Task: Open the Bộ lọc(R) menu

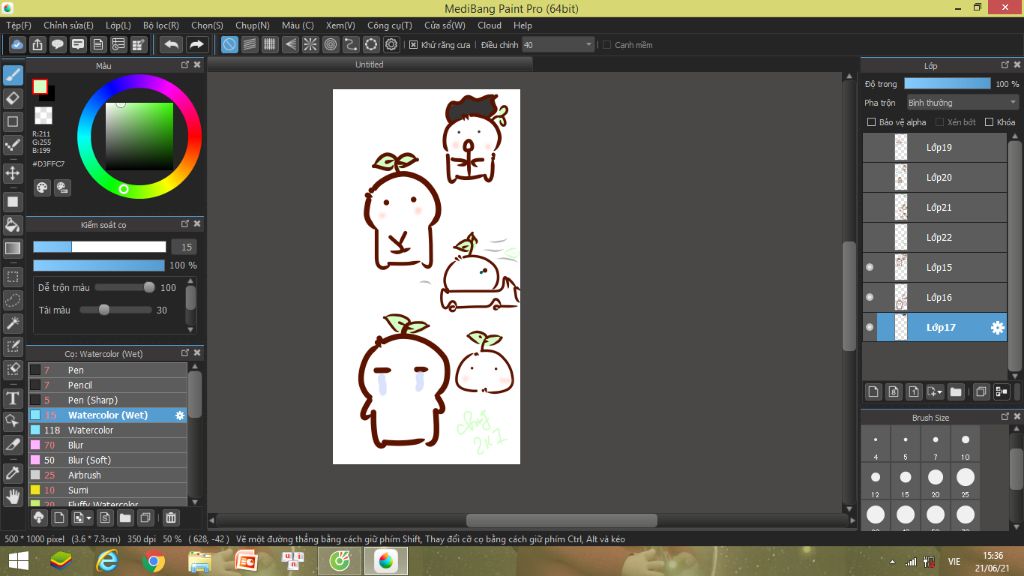Action: 161,25
